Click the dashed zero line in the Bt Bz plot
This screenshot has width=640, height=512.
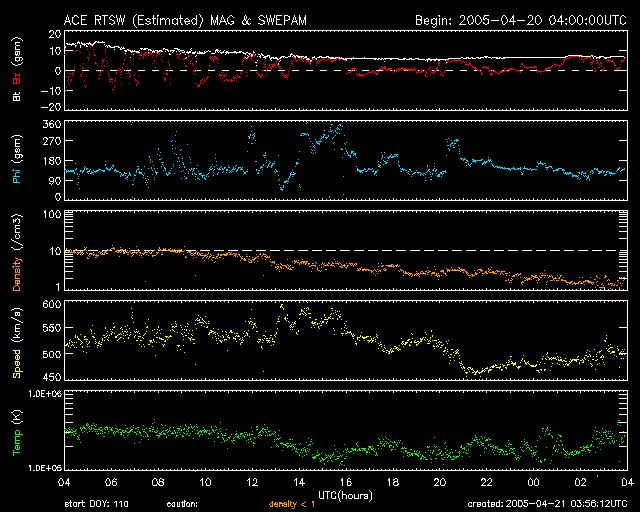tap(346, 71)
